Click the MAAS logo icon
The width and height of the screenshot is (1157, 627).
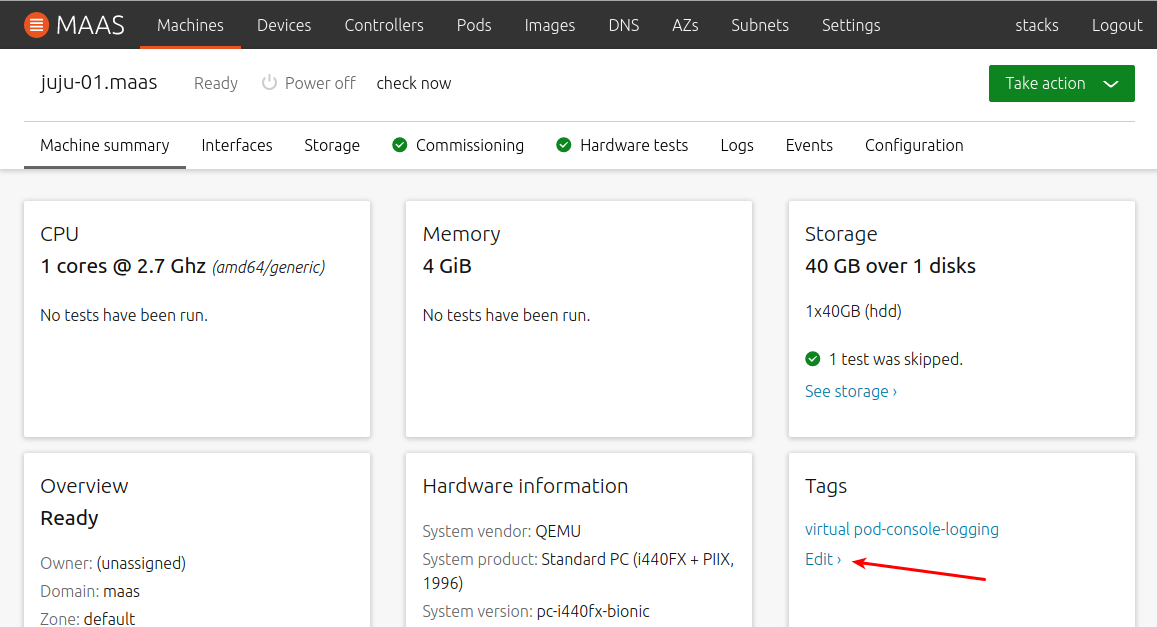36,25
